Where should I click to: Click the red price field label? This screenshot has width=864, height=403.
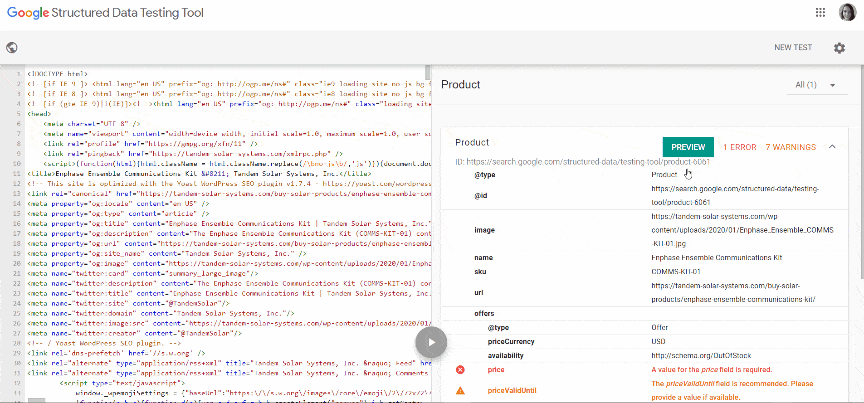(x=496, y=369)
